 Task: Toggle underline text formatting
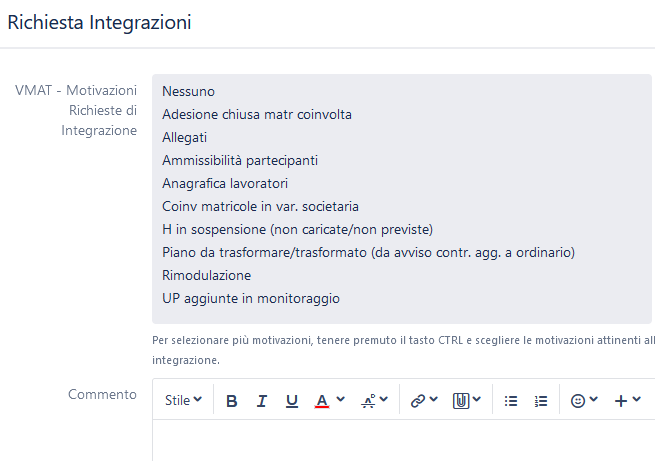(292, 401)
